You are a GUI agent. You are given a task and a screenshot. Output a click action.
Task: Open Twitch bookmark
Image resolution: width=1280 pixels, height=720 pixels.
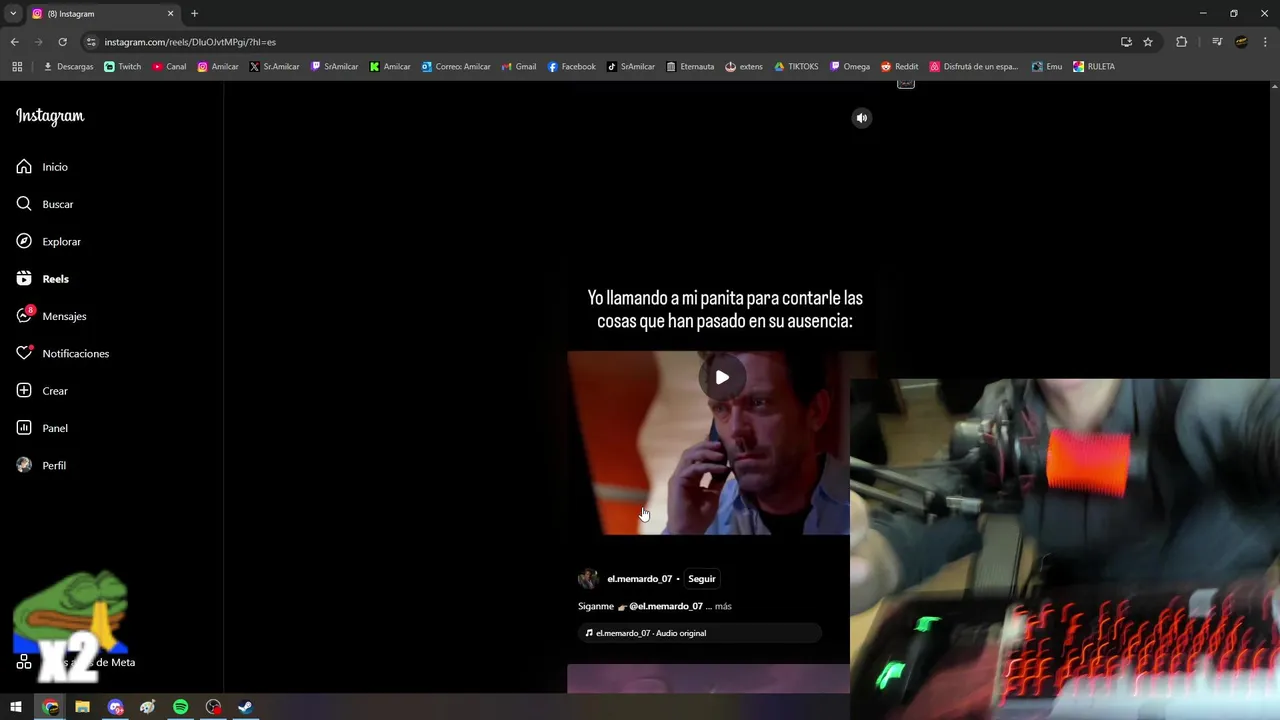pyautogui.click(x=123, y=67)
